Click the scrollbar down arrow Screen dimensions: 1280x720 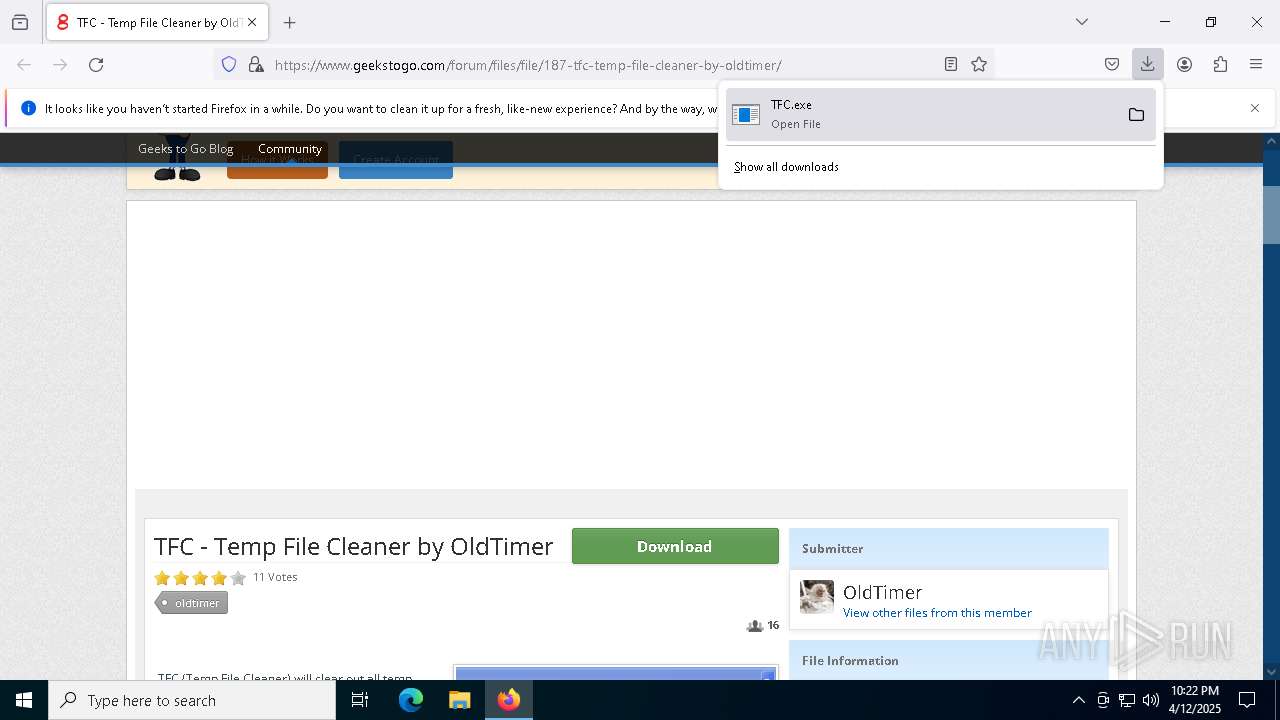1271,671
